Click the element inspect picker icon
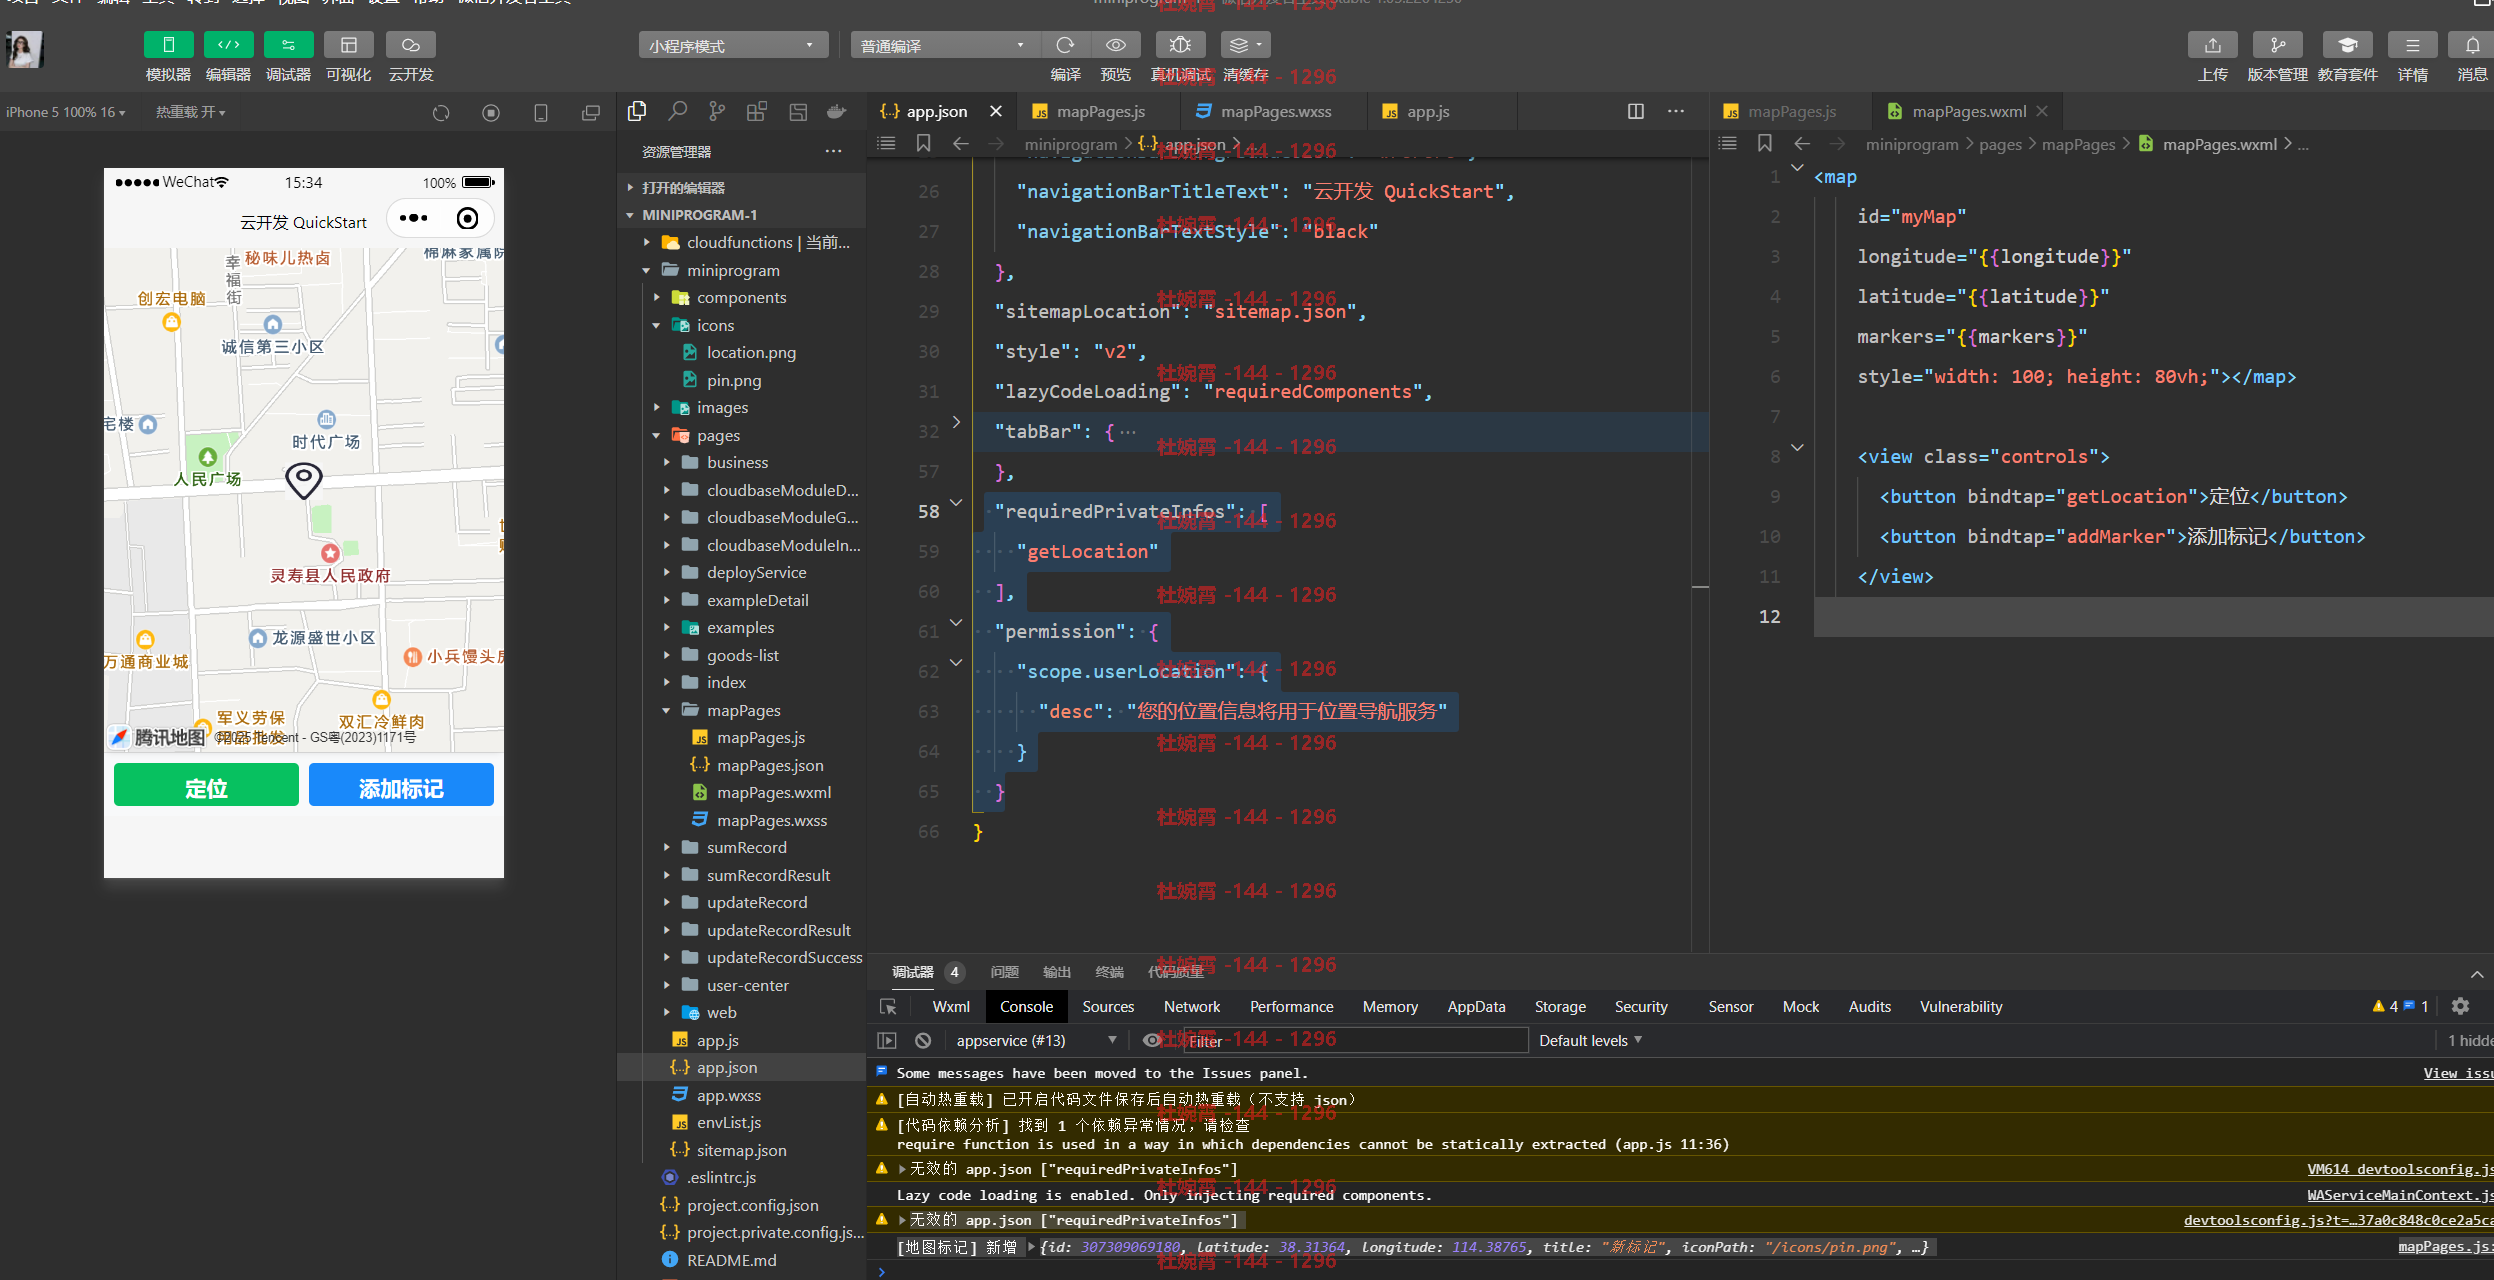Viewport: 2494px width, 1280px height. [888, 1006]
